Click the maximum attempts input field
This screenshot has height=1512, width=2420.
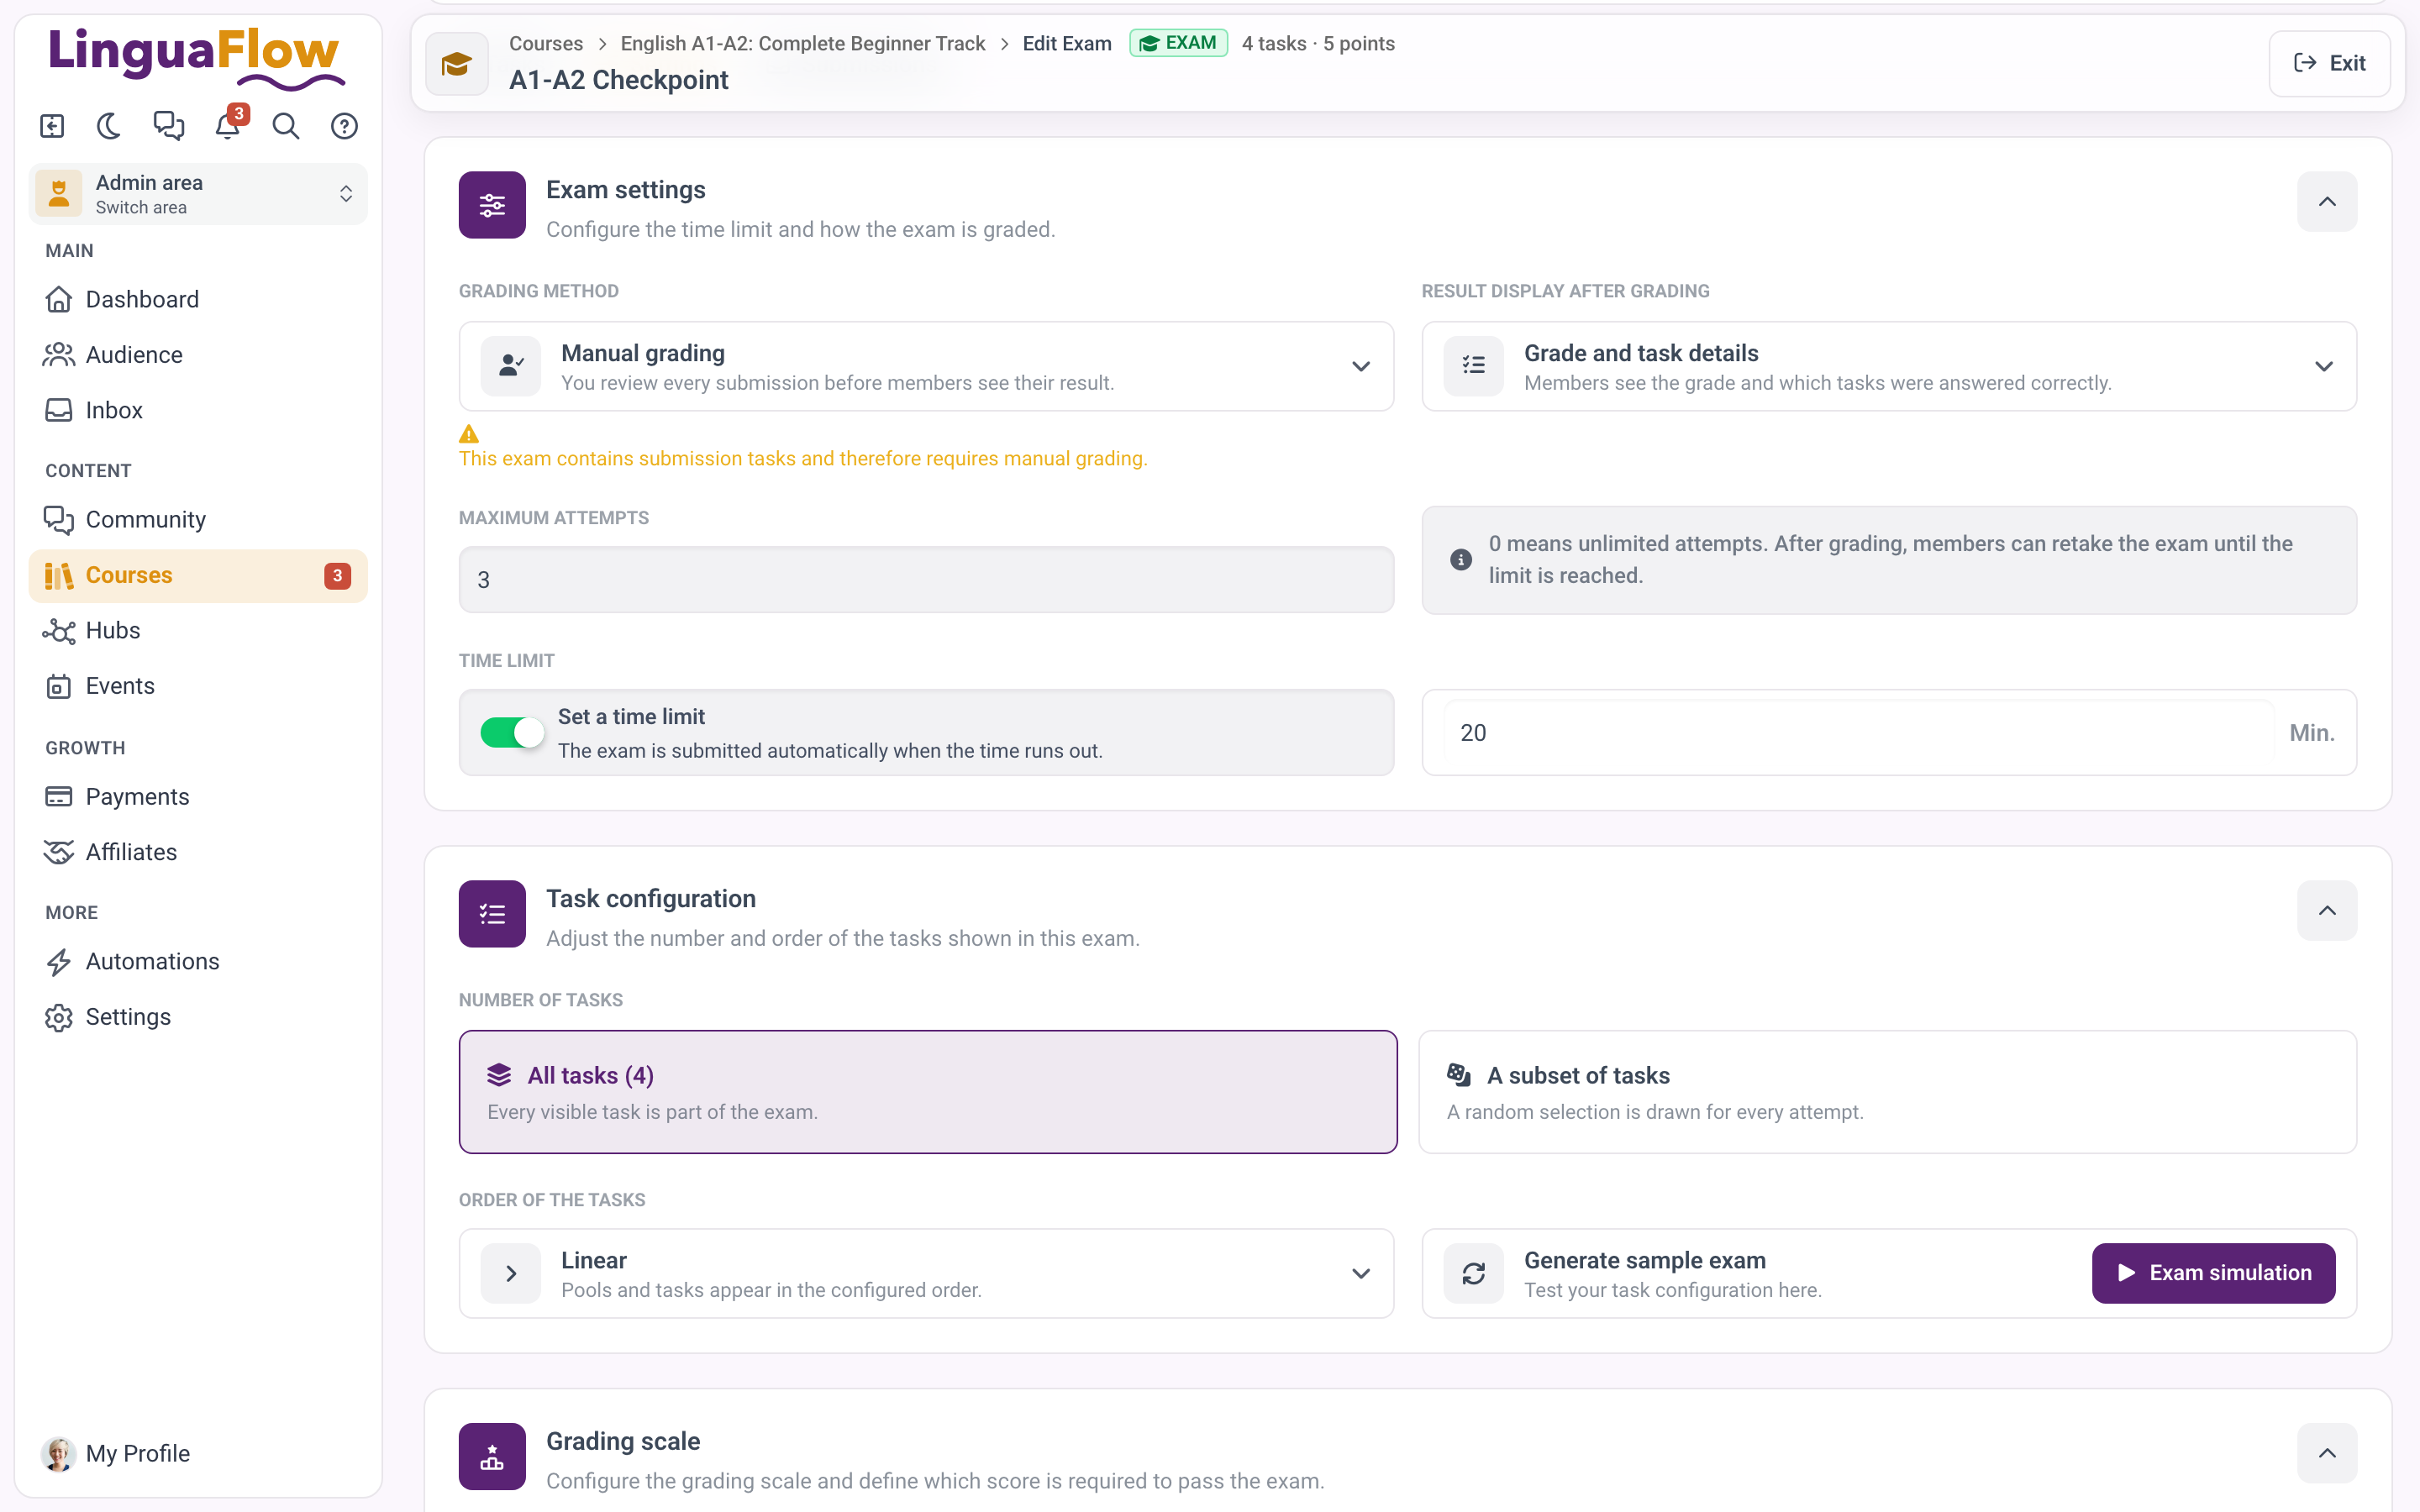pyautogui.click(x=926, y=579)
